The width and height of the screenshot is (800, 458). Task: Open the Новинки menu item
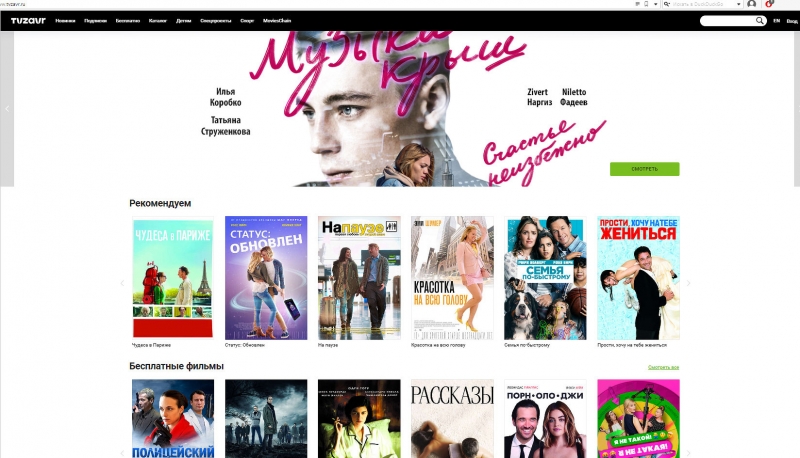pos(65,20)
